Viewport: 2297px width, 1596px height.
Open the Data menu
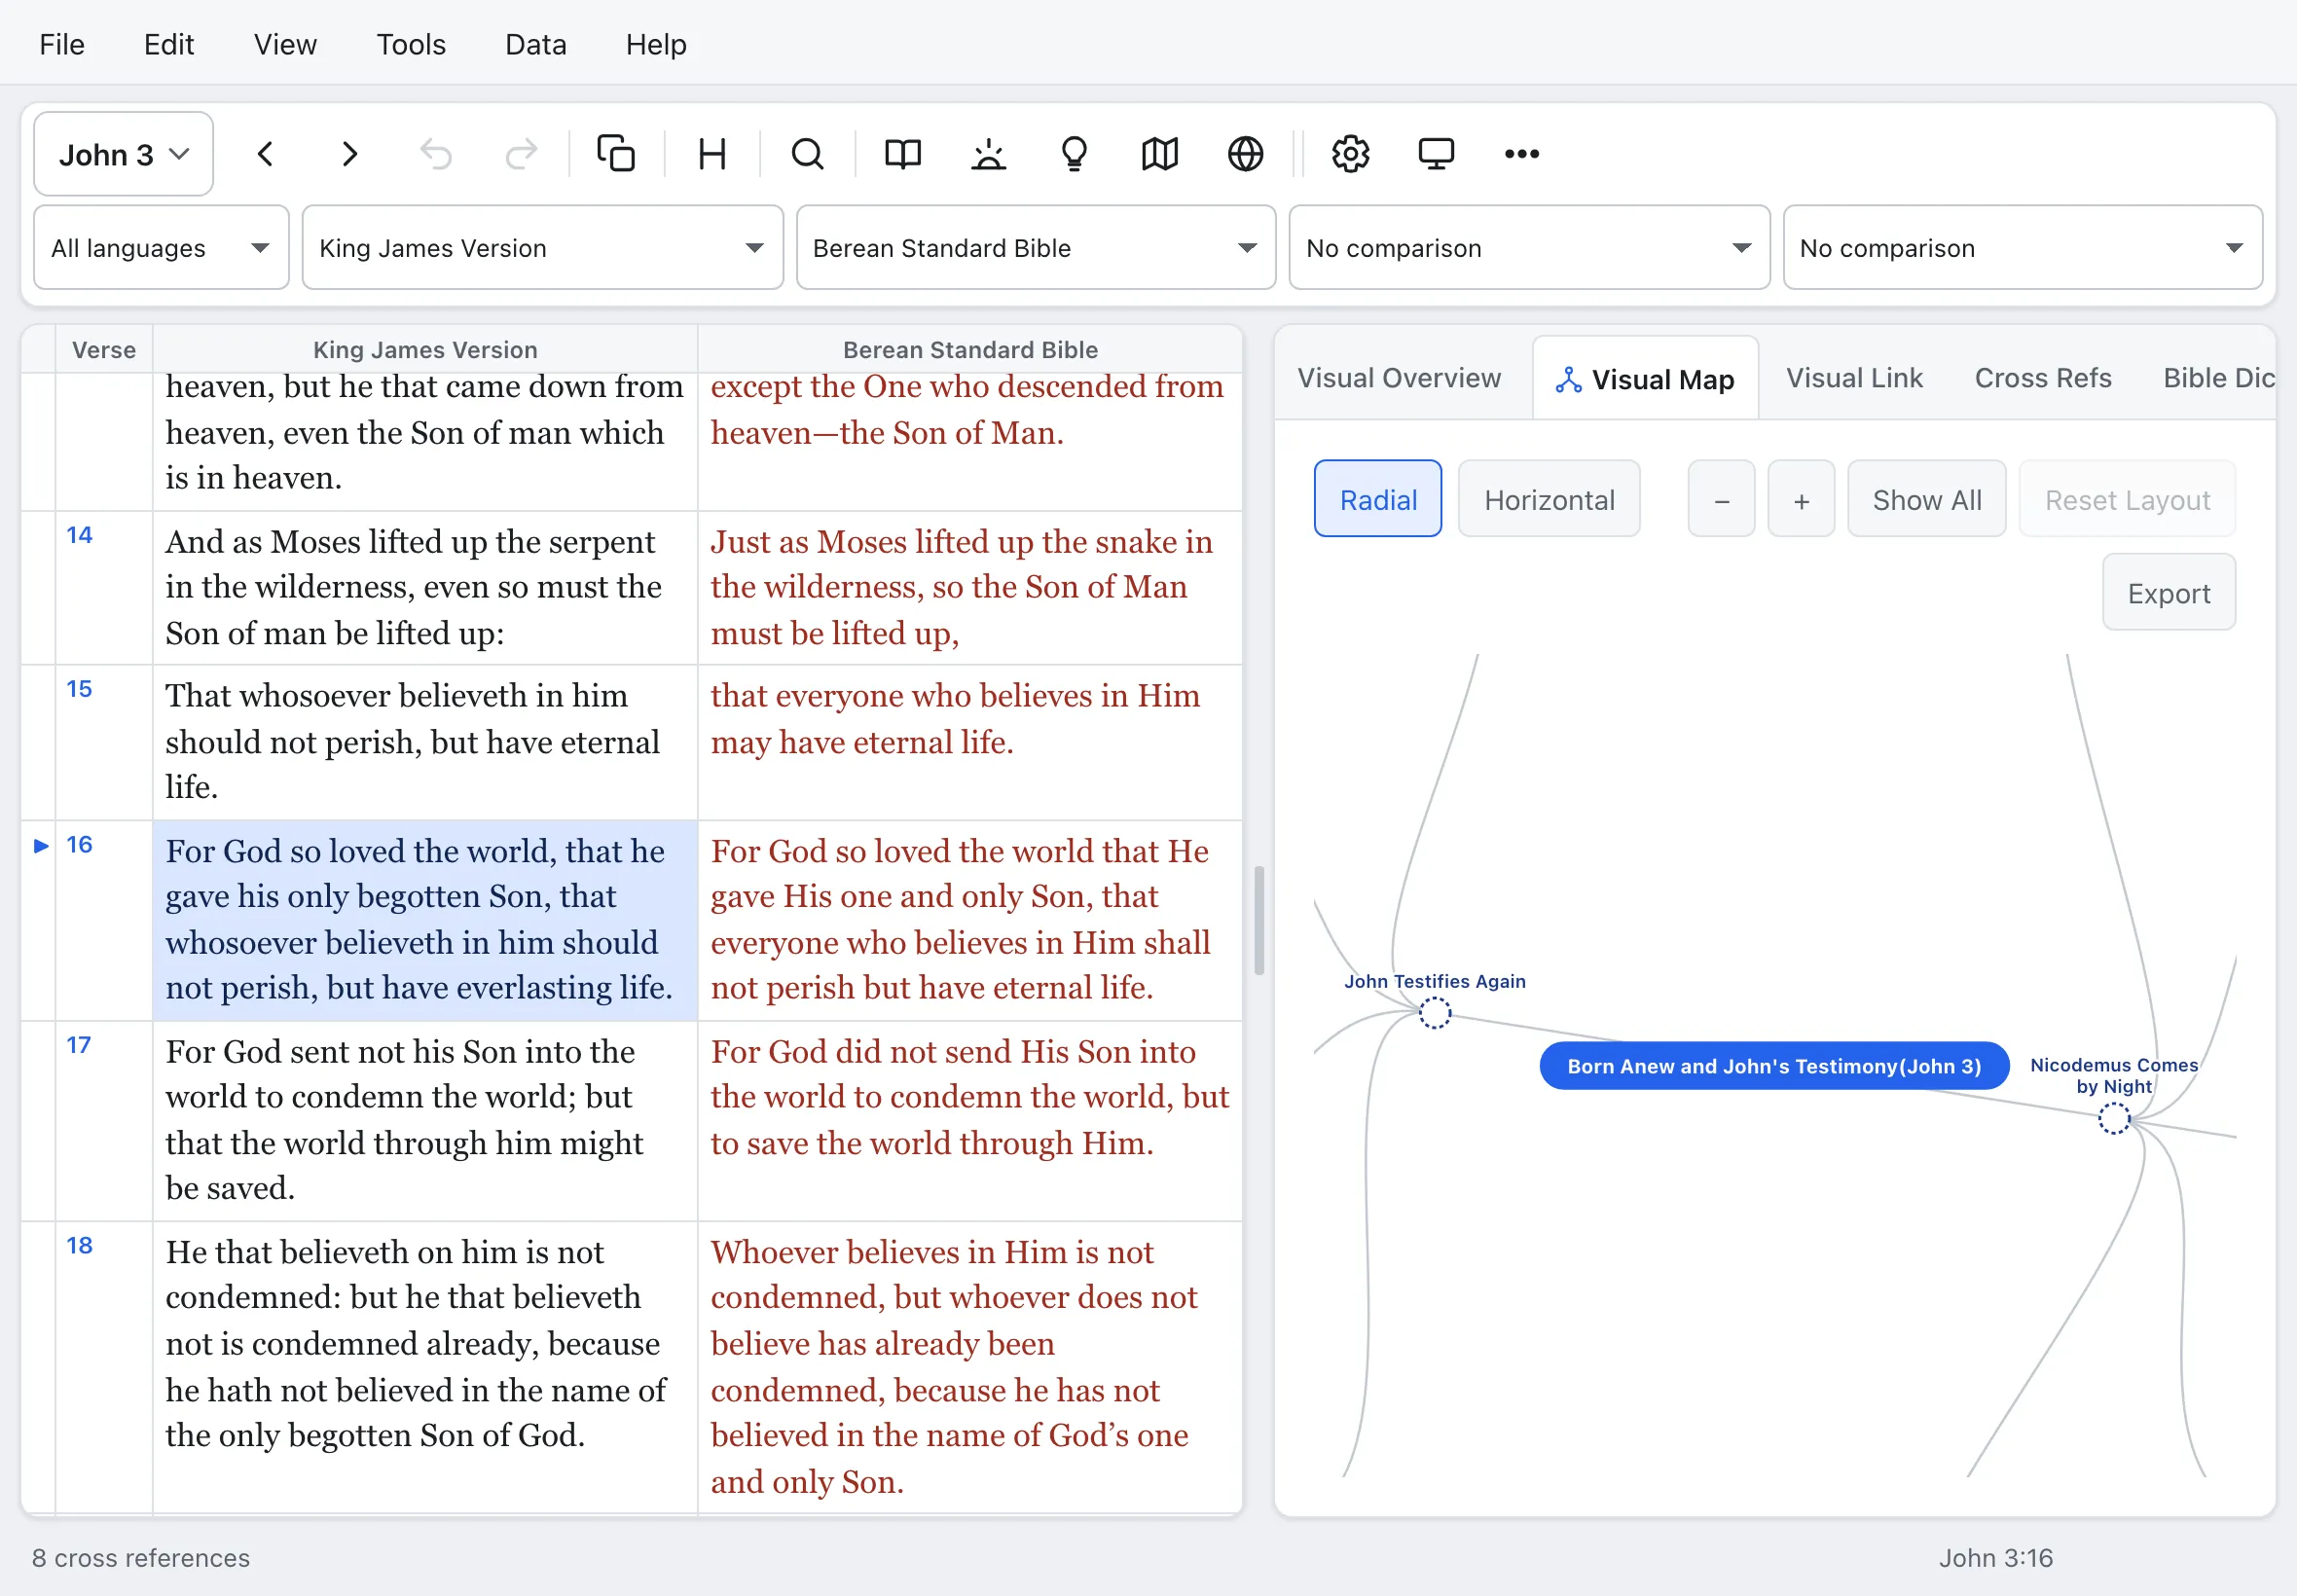[x=536, y=44]
